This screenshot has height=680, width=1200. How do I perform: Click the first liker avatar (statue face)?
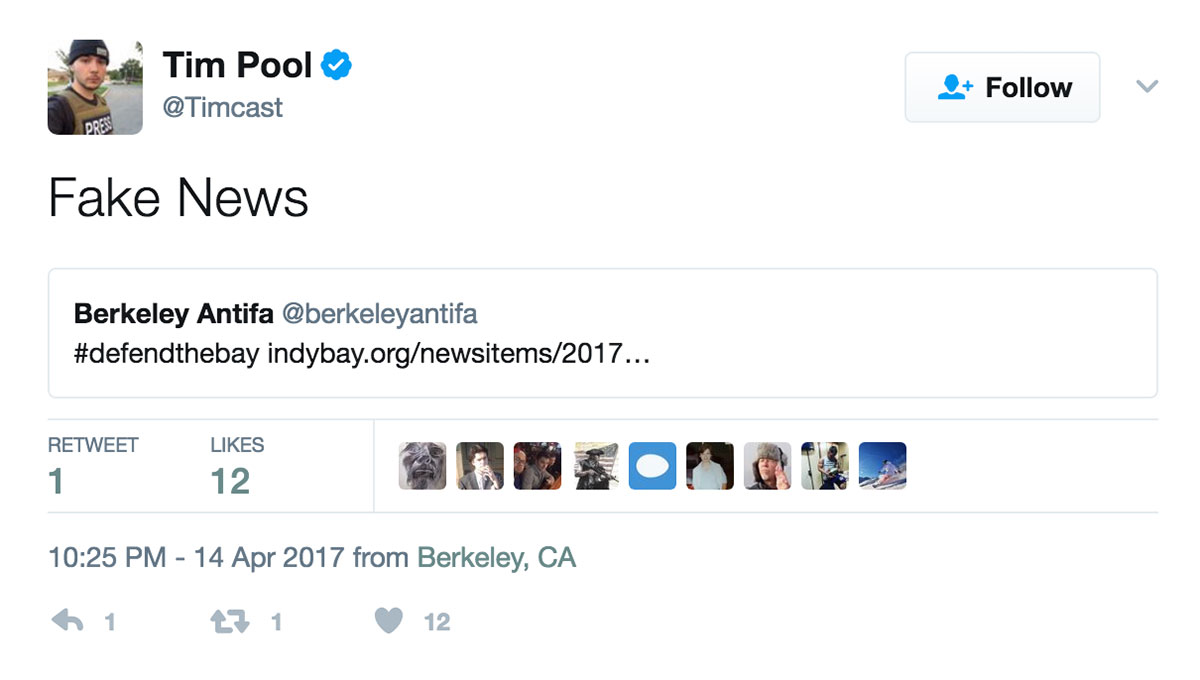coord(422,466)
